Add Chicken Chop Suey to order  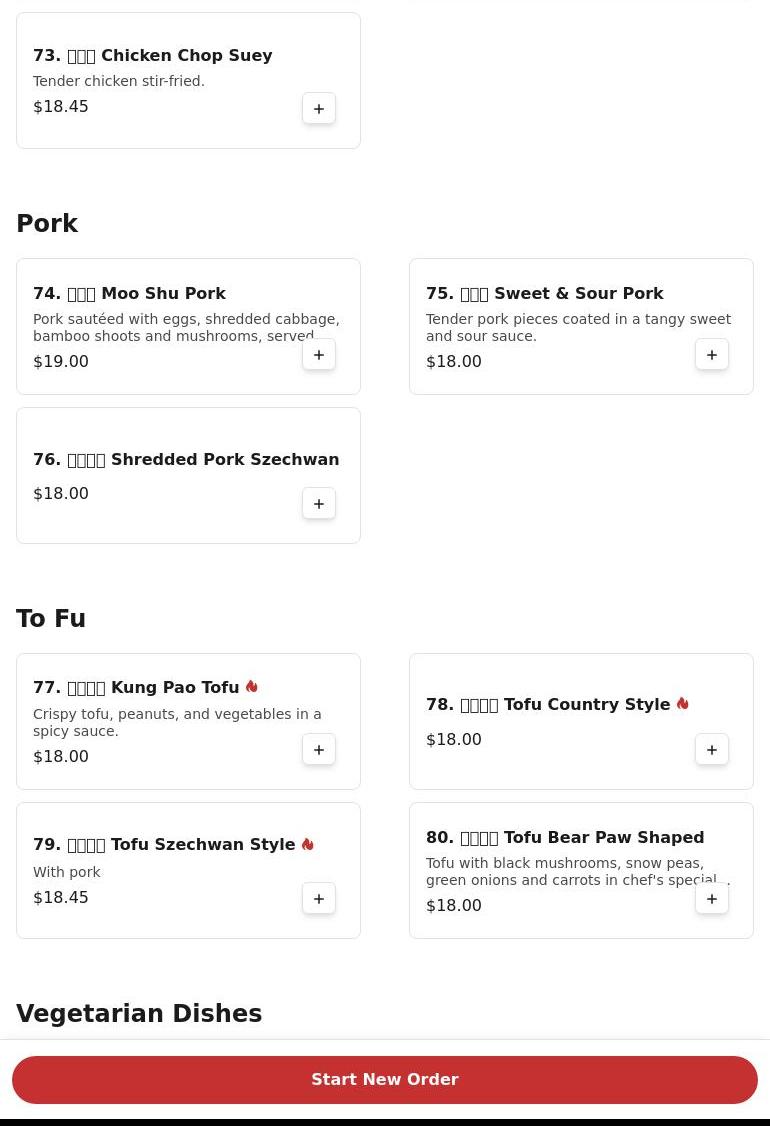[319, 109]
